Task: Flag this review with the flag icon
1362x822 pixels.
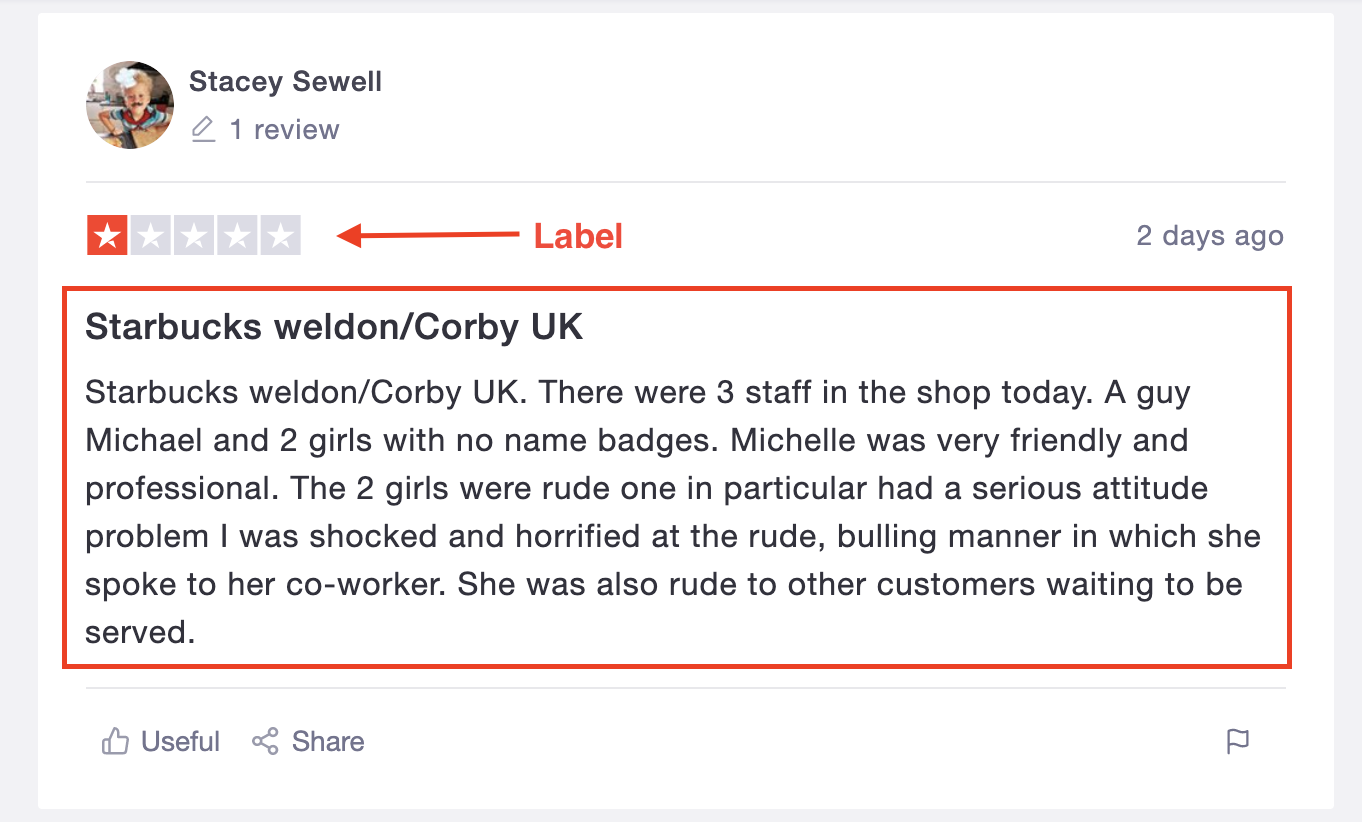Action: coord(1238,741)
